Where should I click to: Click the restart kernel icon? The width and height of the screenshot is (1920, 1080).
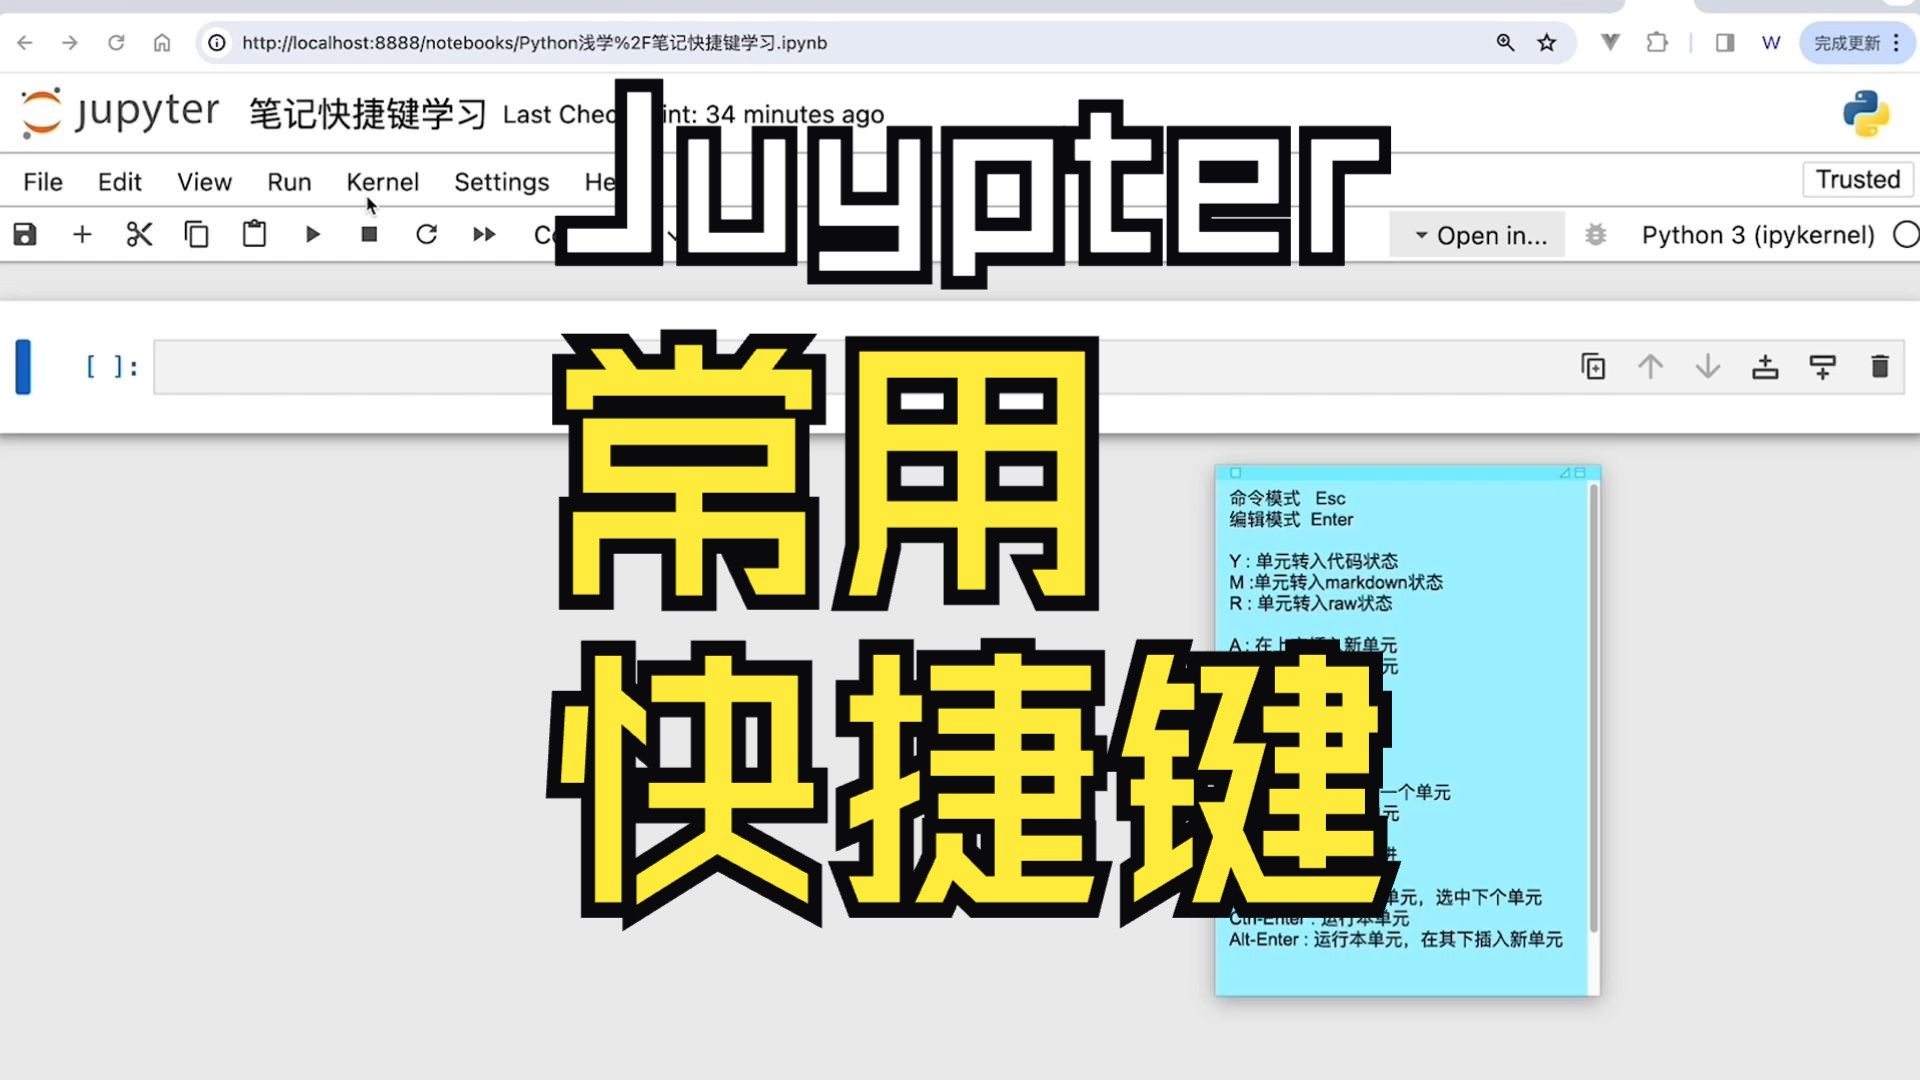tap(426, 235)
